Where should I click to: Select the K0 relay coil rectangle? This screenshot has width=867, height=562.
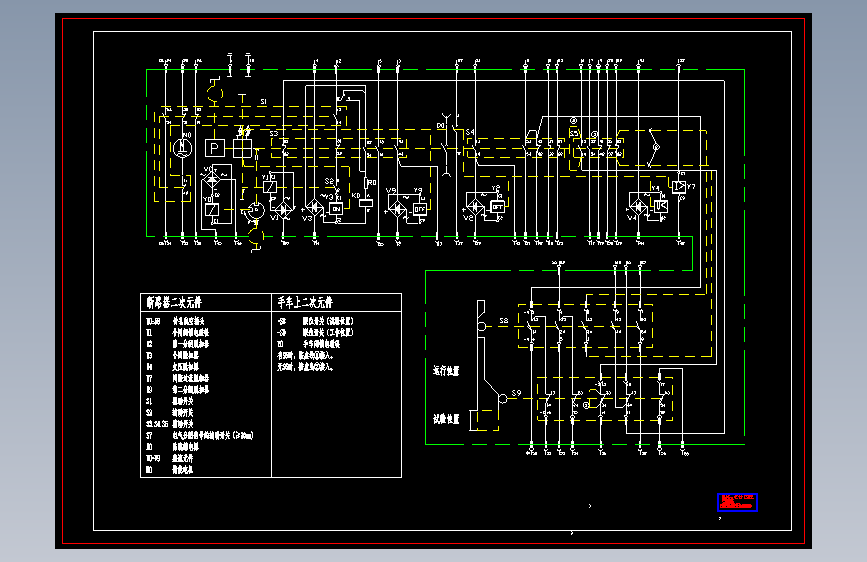click(x=365, y=202)
